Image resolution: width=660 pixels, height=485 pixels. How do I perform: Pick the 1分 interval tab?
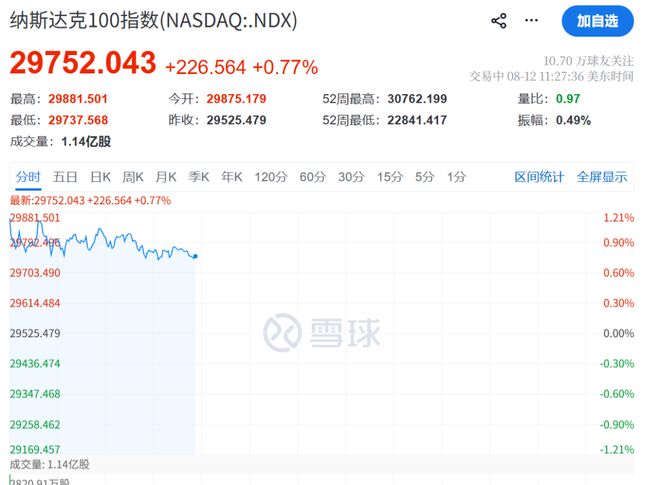pos(457,177)
